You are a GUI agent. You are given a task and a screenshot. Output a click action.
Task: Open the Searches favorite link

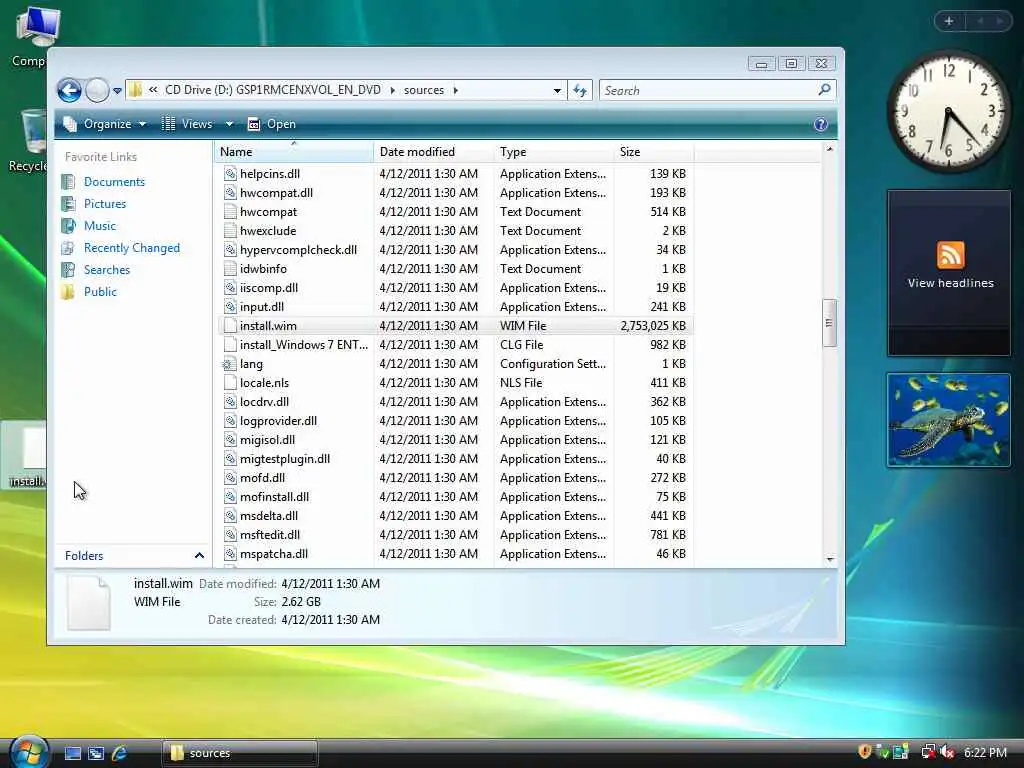pyautogui.click(x=107, y=270)
